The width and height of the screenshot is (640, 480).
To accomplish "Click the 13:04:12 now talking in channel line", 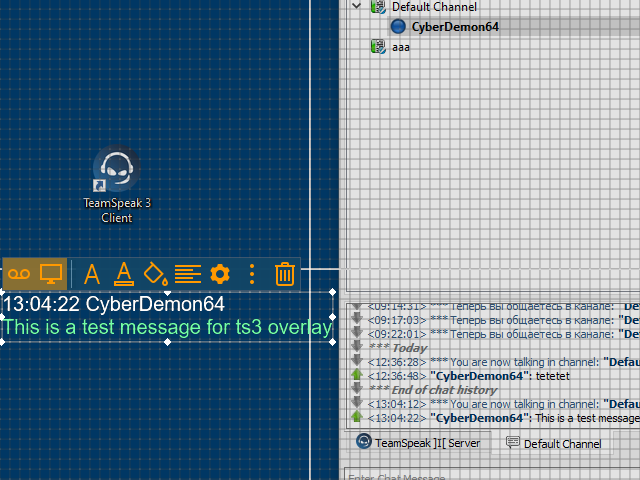I will 503,404.
